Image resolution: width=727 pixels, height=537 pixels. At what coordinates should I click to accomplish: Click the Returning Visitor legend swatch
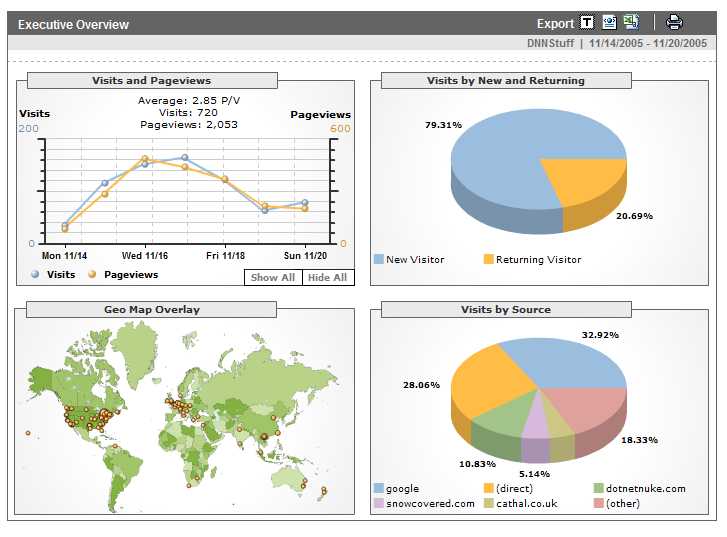489,259
